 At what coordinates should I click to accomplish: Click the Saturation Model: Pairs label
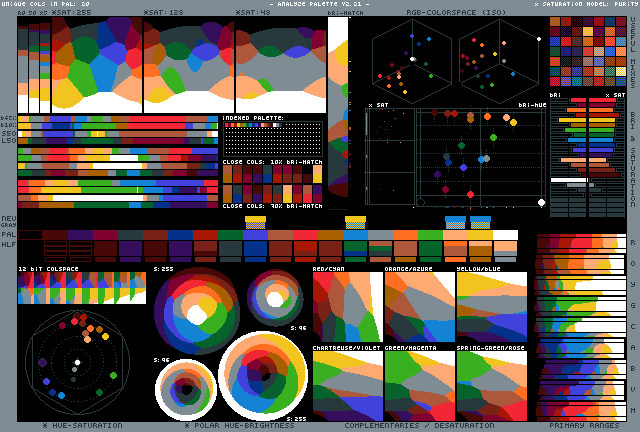pos(581,5)
